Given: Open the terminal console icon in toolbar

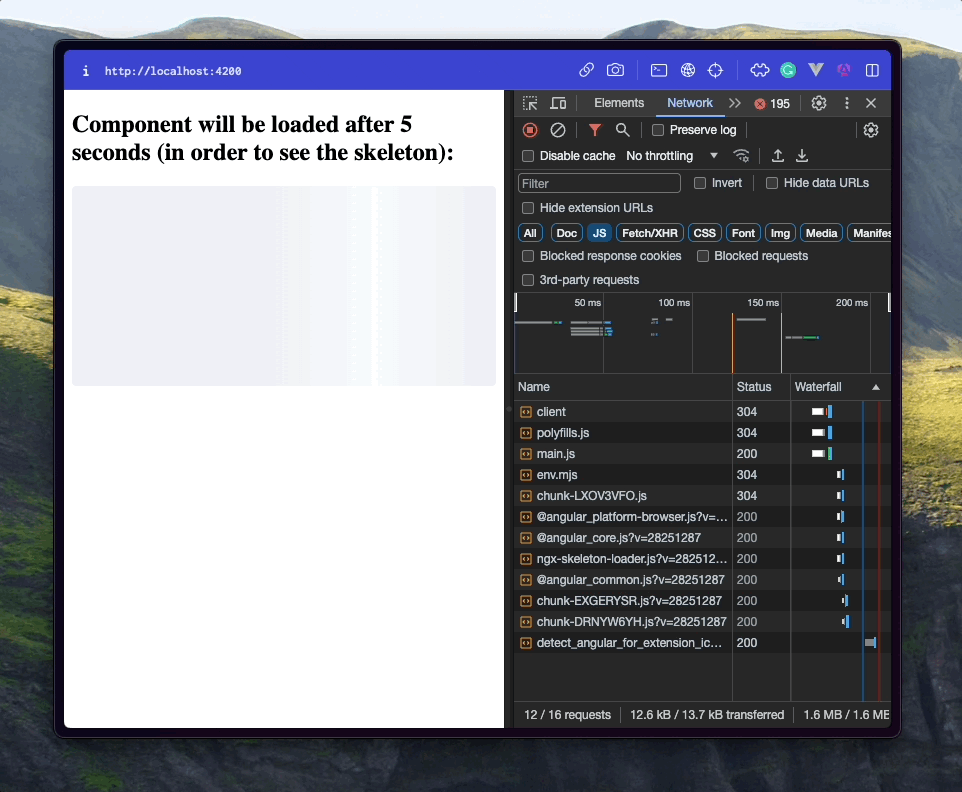Looking at the screenshot, I should click(659, 71).
